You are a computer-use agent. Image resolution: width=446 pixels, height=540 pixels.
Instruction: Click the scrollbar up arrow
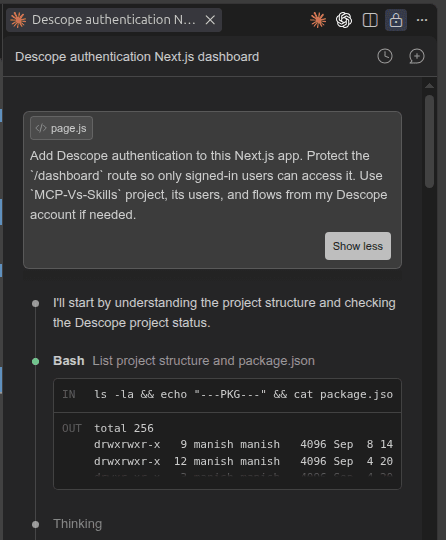point(429,86)
